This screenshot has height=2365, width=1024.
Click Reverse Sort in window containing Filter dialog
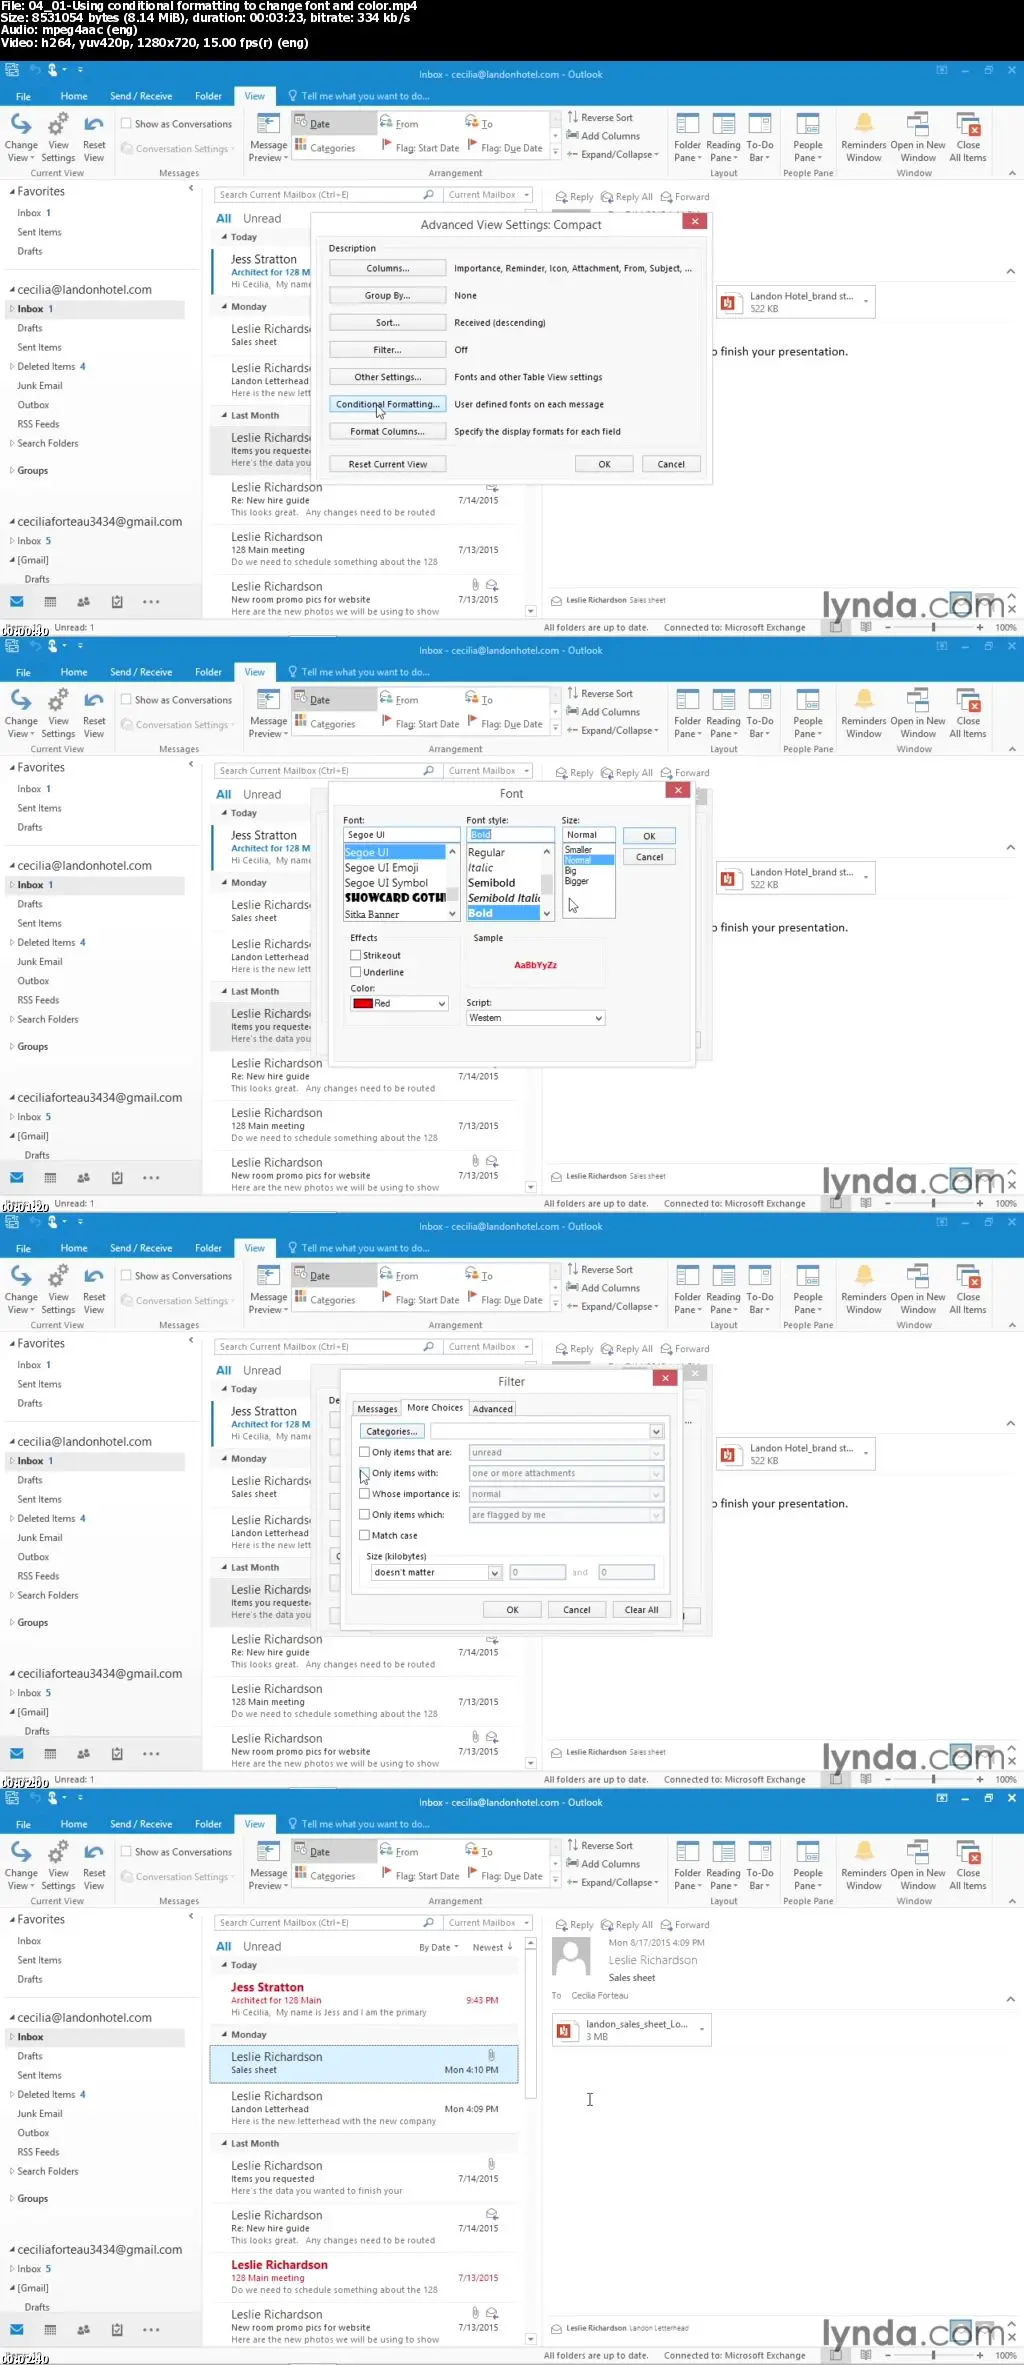click(600, 1270)
